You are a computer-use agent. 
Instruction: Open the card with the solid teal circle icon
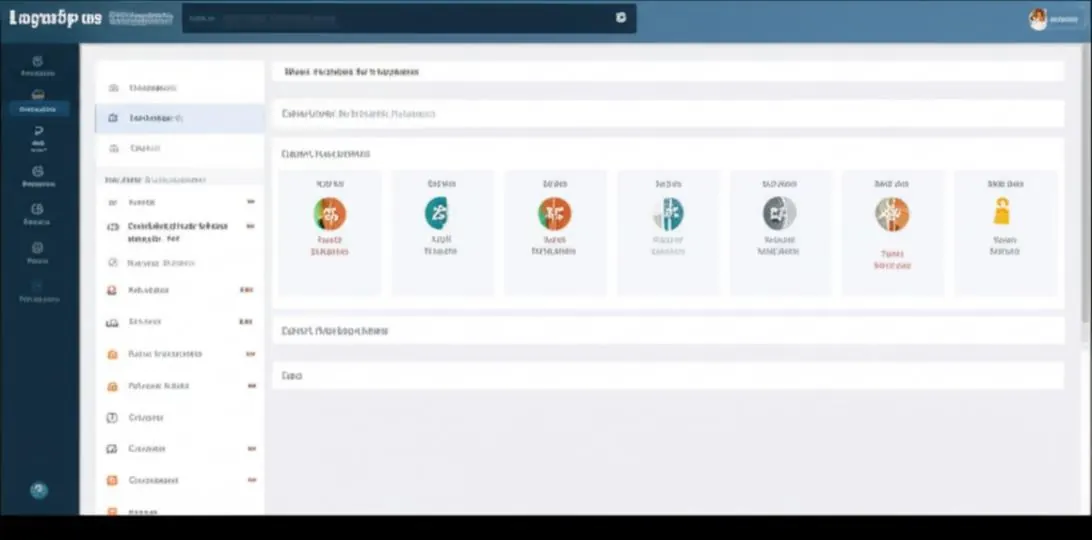[x=442, y=233]
